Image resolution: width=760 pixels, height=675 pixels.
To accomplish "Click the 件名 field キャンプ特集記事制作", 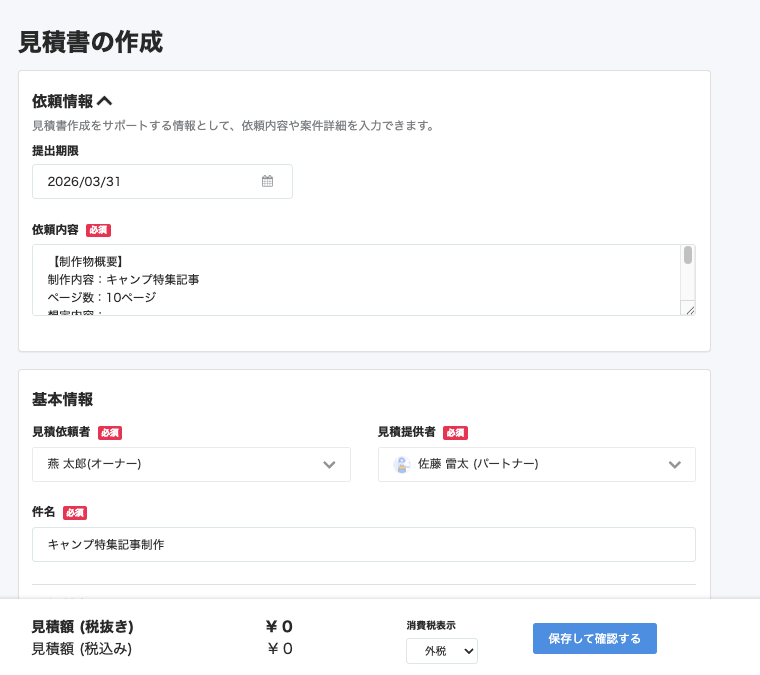I will (364, 545).
